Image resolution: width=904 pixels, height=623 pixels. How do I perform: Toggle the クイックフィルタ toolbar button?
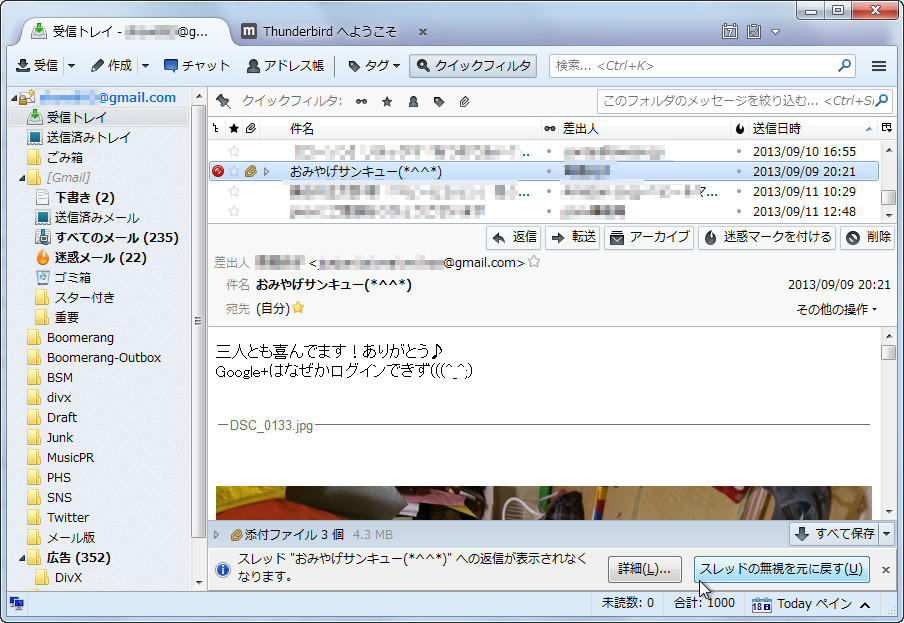pyautogui.click(x=473, y=66)
